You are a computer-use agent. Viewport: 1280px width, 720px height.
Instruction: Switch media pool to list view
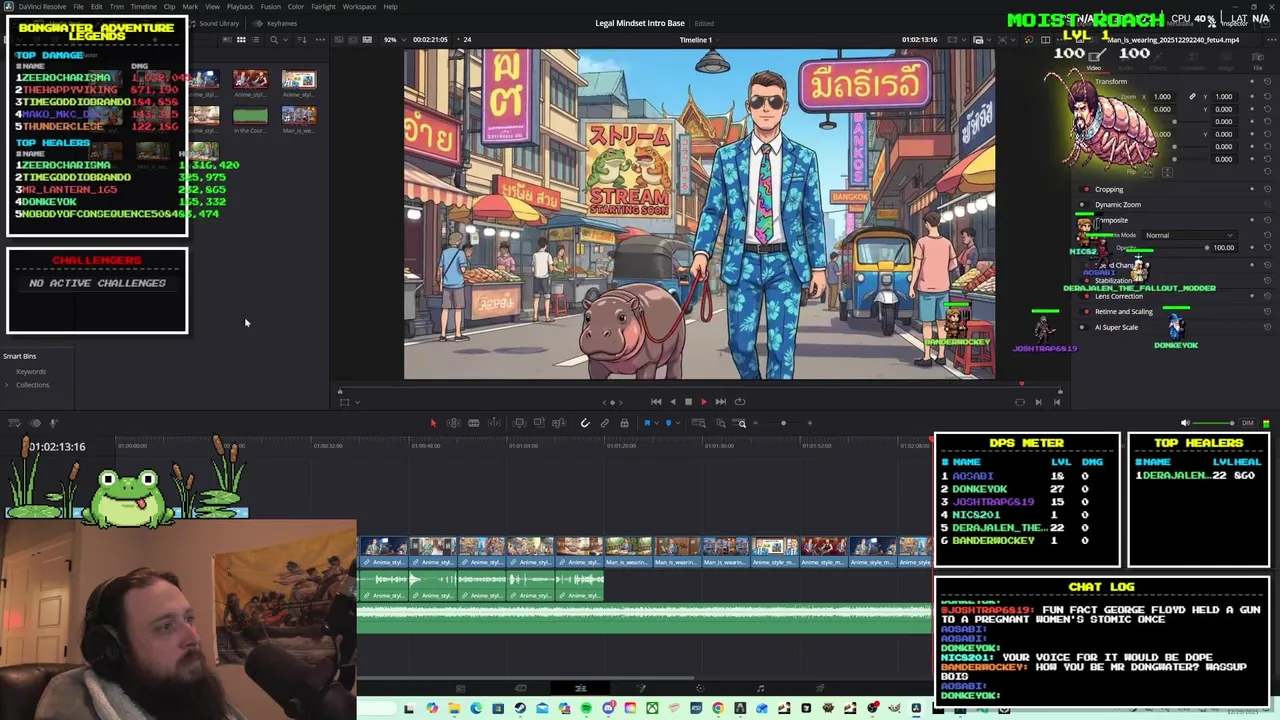coord(255,40)
